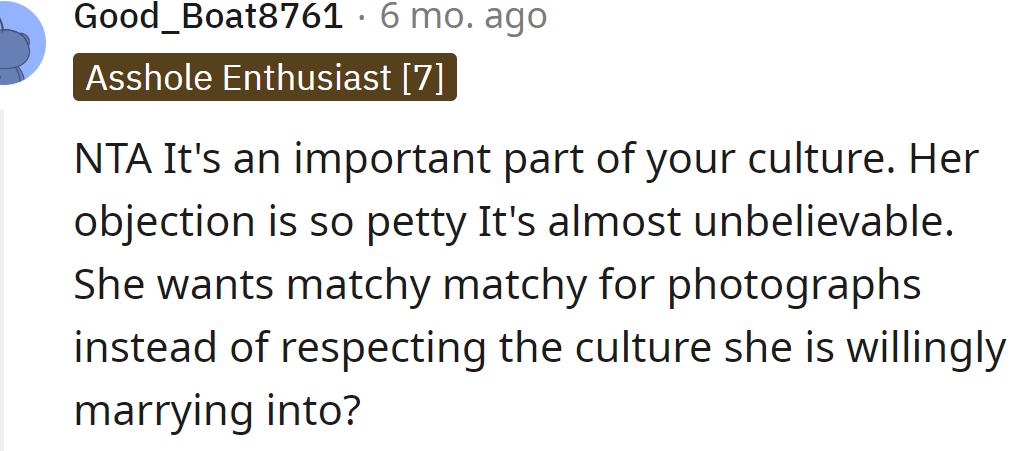The height and width of the screenshot is (451, 1026).
Task: Click the line "She wants matchy matchy"
Action: pyautogui.click(x=497, y=286)
